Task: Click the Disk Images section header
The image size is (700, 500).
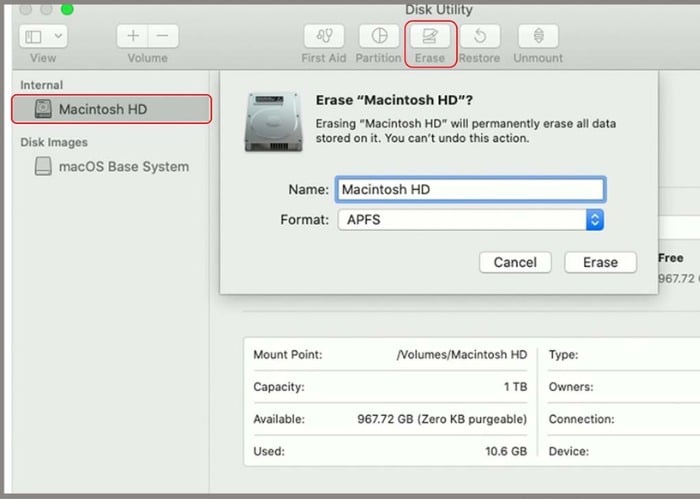Action: tap(54, 142)
